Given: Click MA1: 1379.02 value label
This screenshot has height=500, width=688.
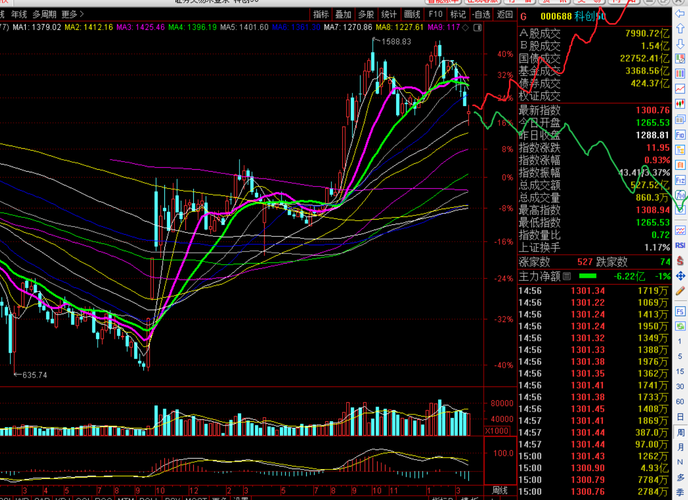Looking at the screenshot, I should 37,27.
